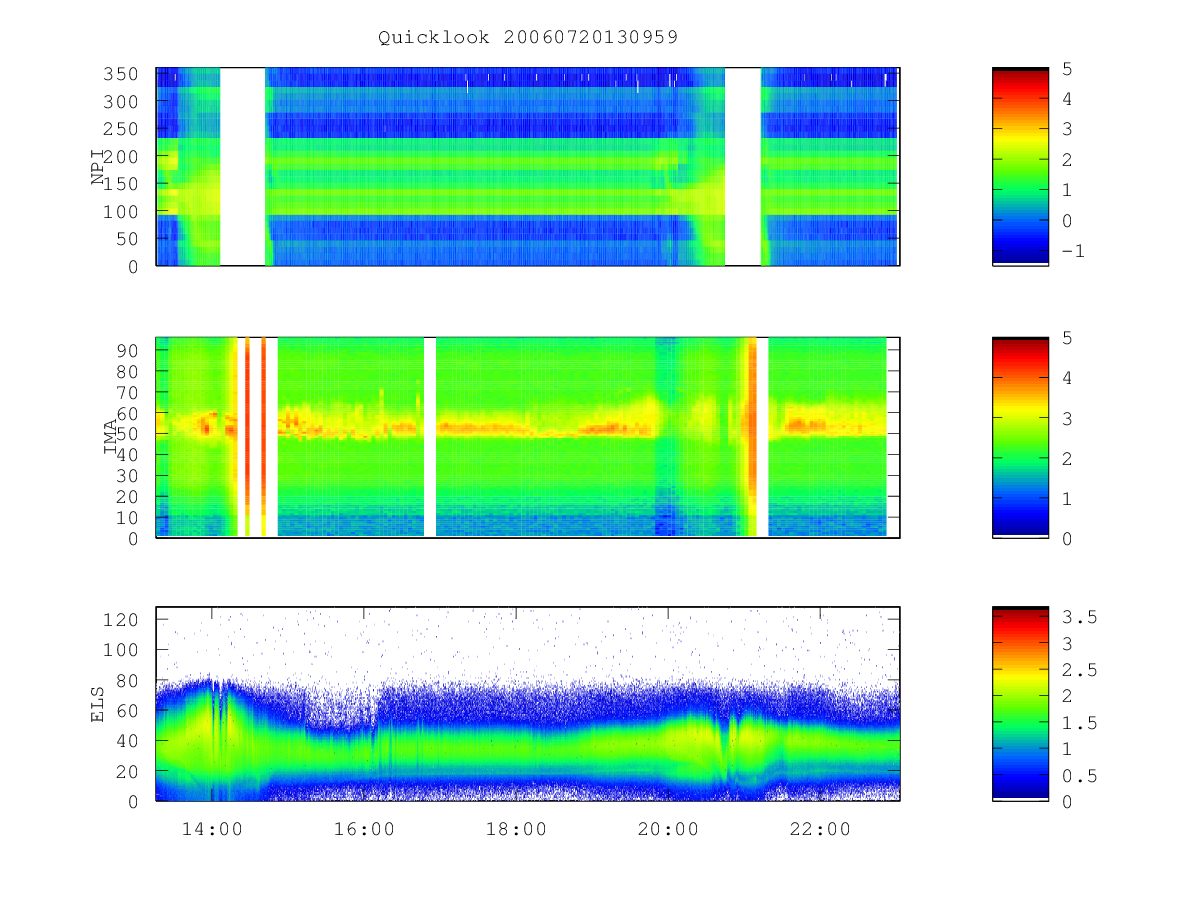Click inside the NPI spectrogram panel
The image size is (1200, 900).
[x=528, y=166]
